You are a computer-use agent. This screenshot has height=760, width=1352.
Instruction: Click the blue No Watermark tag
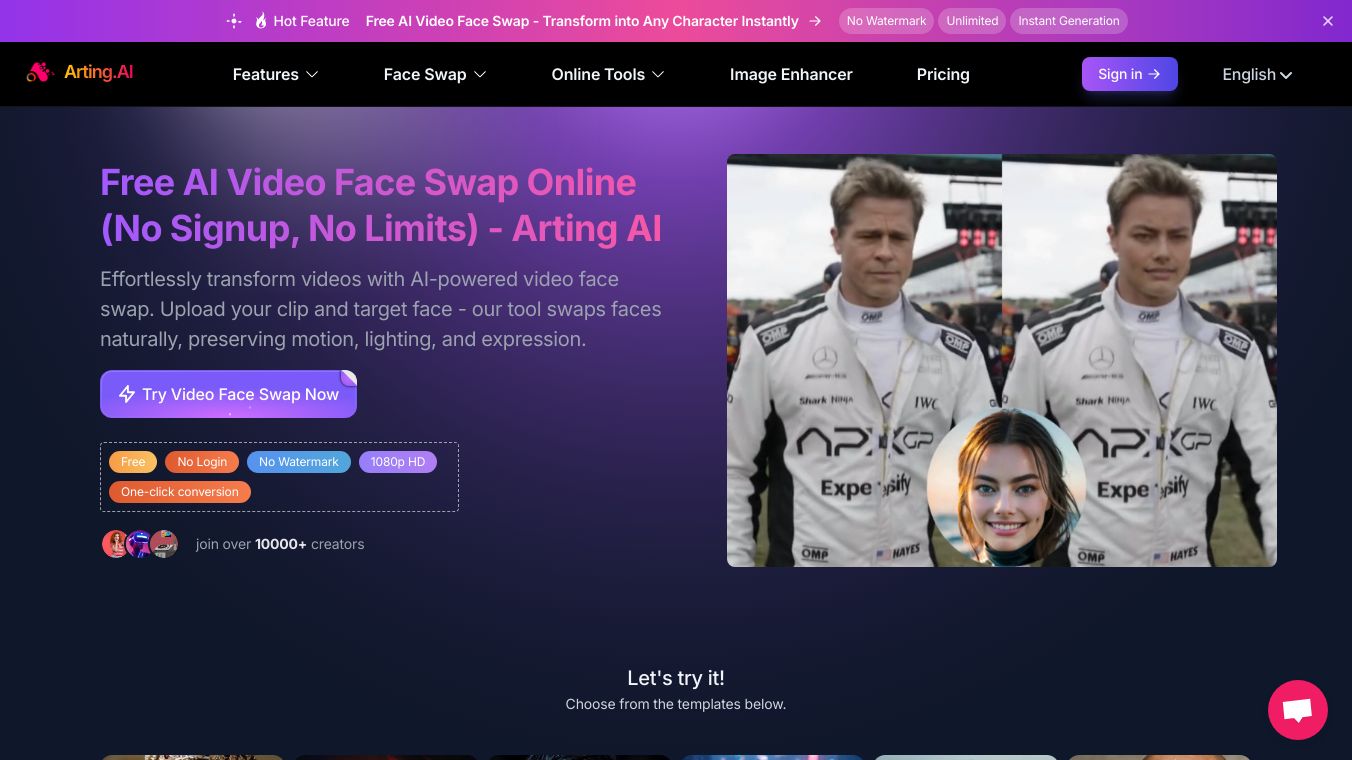[x=299, y=462]
